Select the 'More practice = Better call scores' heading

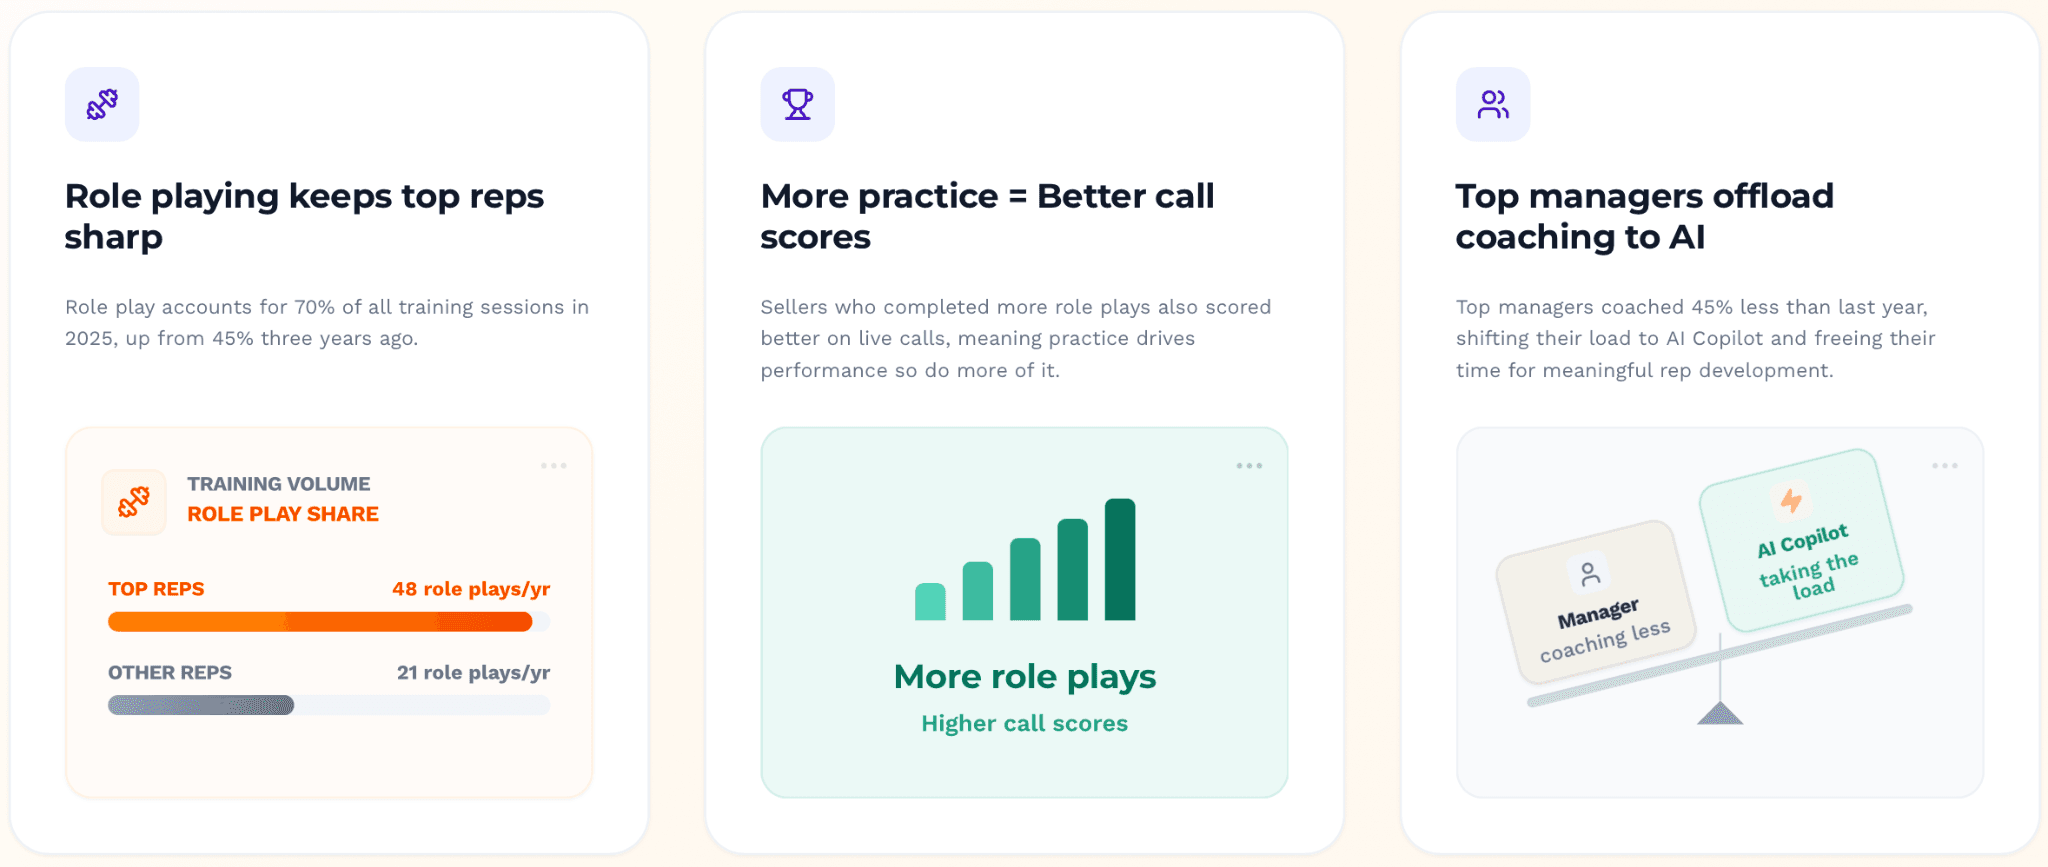pos(987,216)
